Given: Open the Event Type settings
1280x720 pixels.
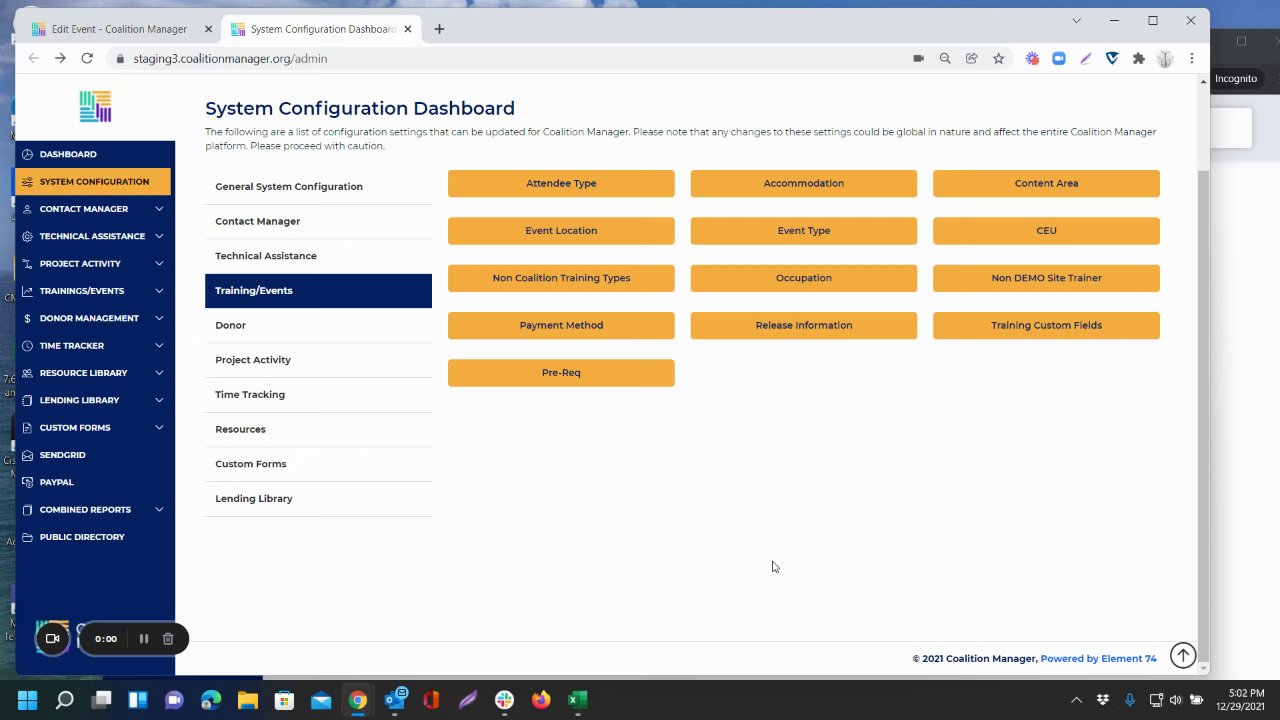Looking at the screenshot, I should point(804,231).
